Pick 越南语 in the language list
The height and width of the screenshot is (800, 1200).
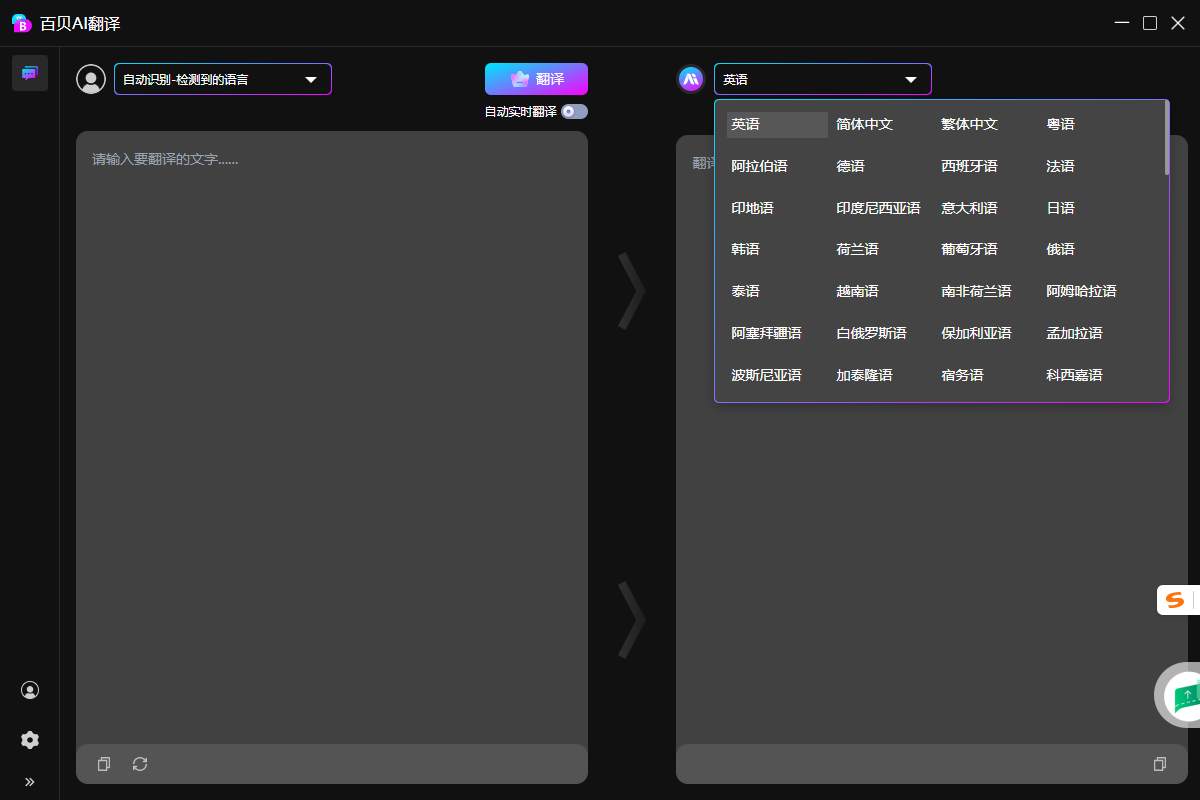coord(857,291)
